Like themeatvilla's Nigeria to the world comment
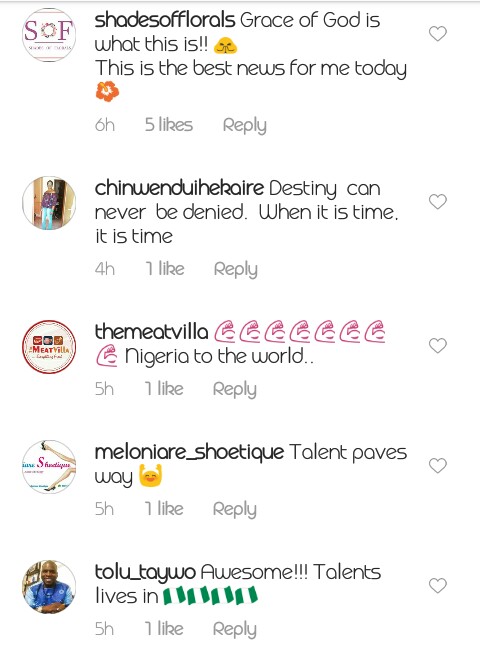The height and width of the screenshot is (670, 480). coord(438,346)
